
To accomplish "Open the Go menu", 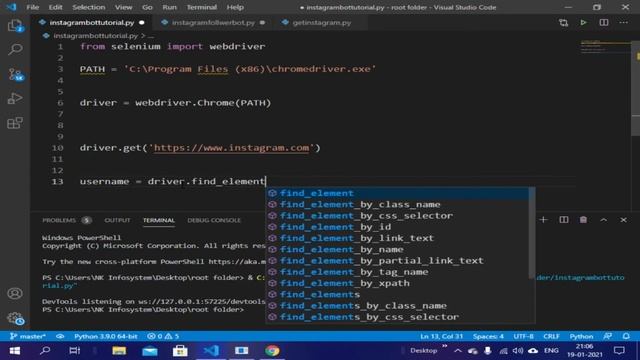I will pos(147,7).
